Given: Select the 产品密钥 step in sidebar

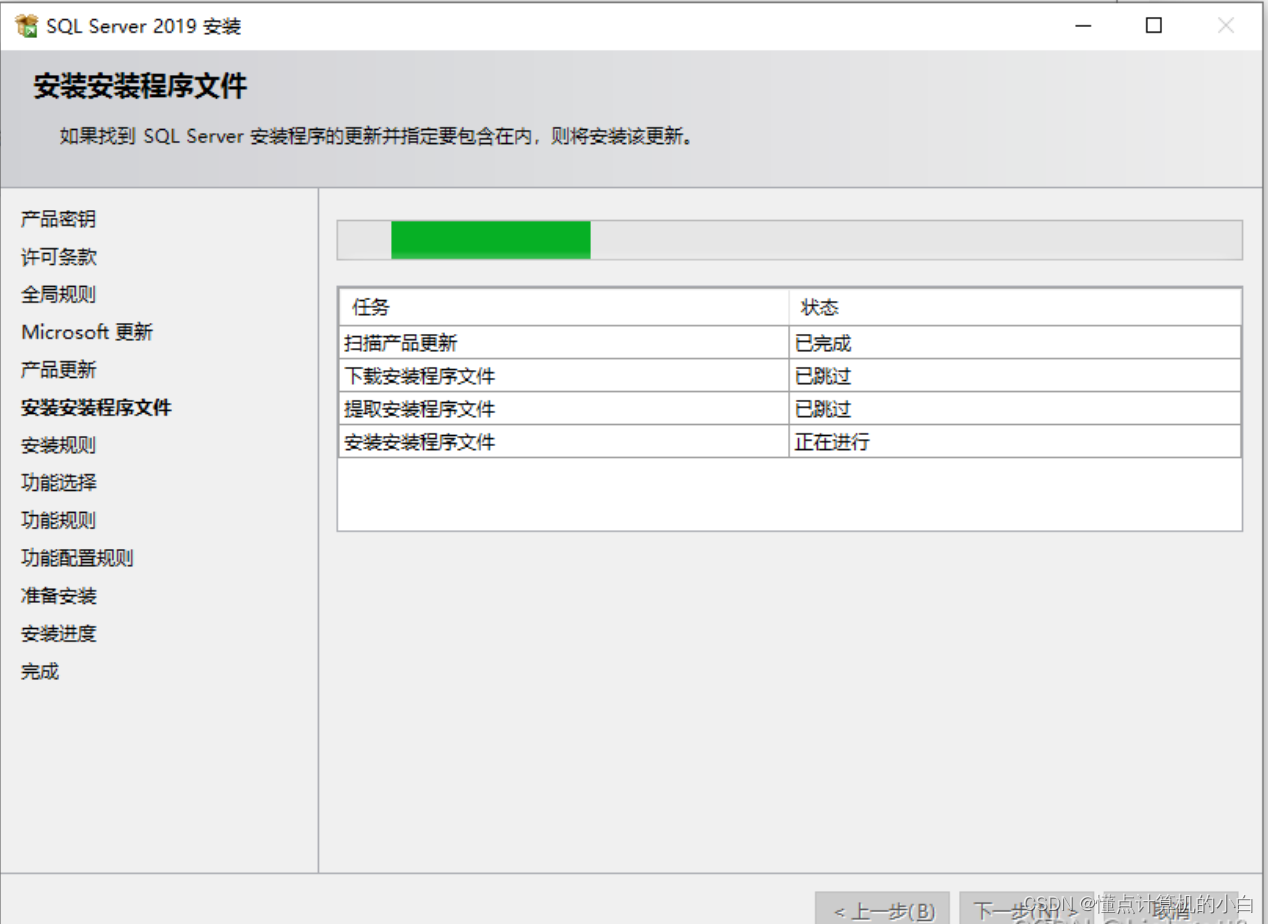Looking at the screenshot, I should pos(59,219).
